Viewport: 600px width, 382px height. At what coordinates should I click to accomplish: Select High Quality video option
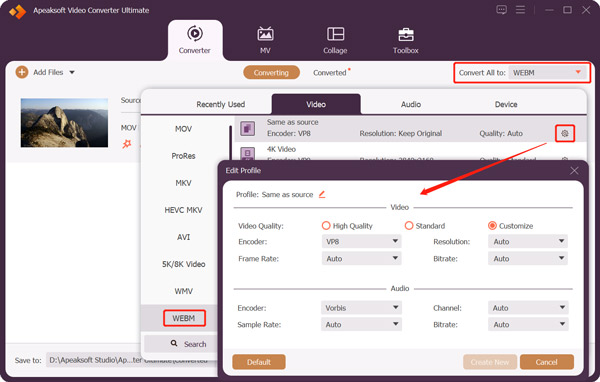(x=326, y=226)
